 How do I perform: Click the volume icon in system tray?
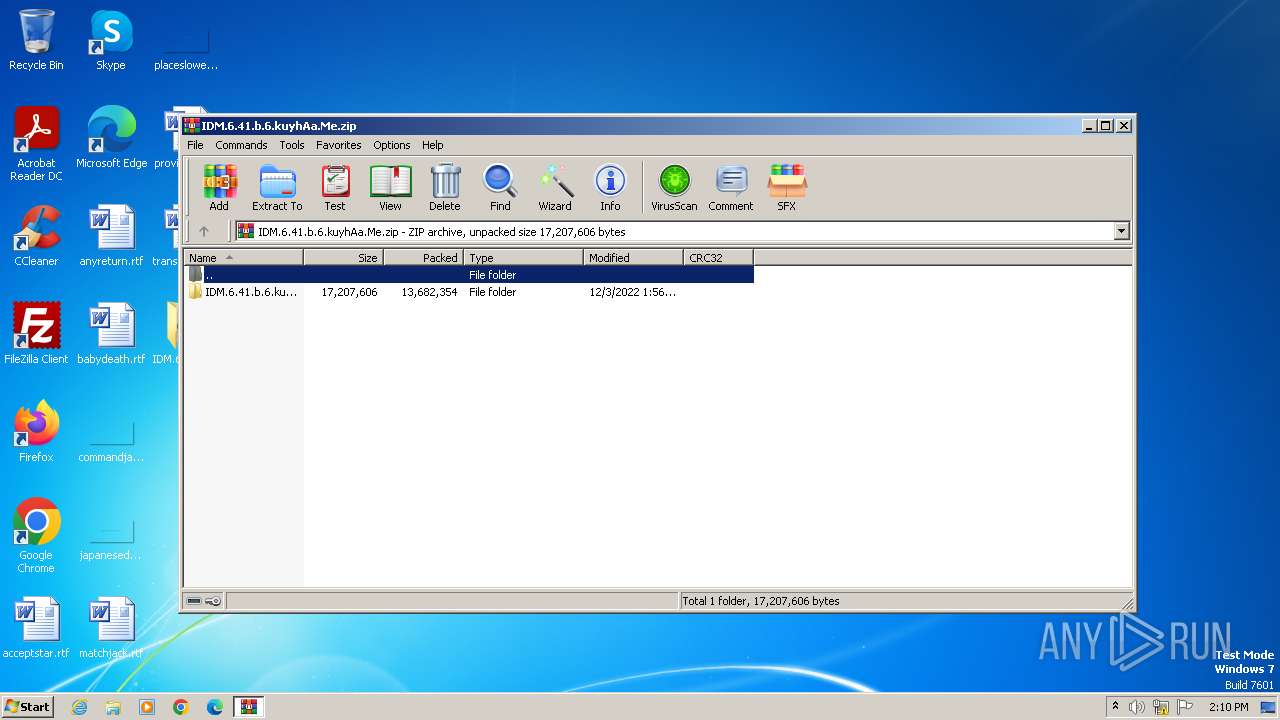(x=1137, y=707)
